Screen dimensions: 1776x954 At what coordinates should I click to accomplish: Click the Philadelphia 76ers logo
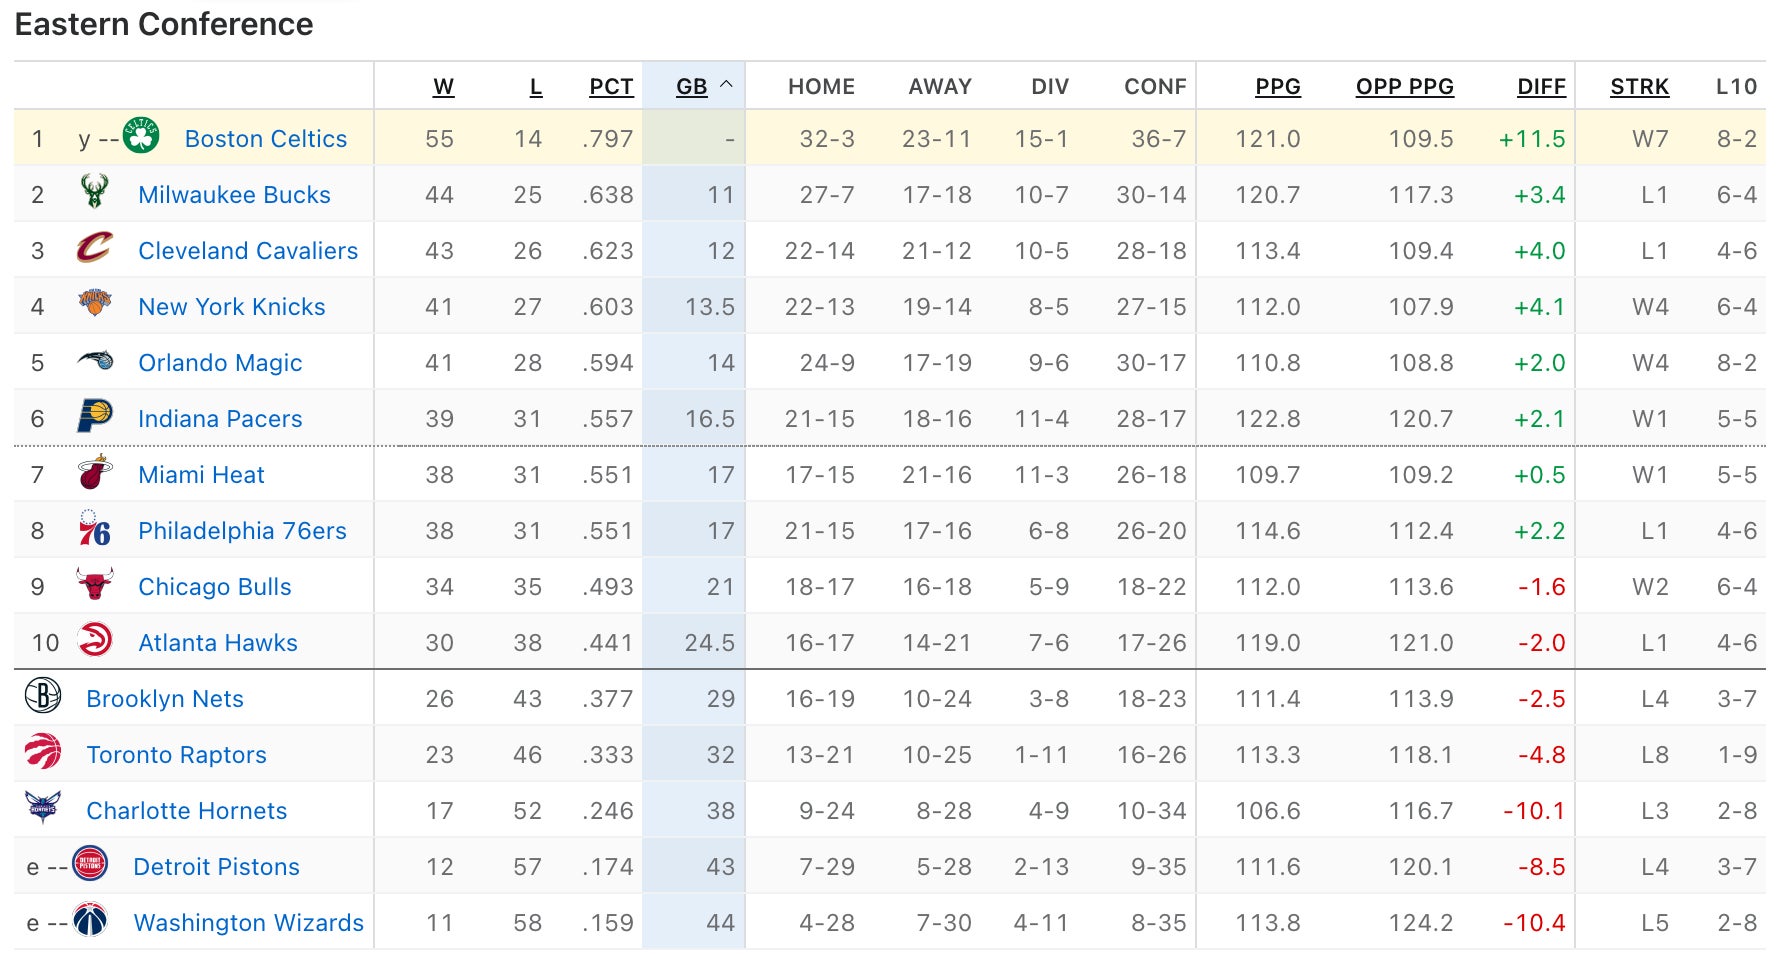[95, 529]
